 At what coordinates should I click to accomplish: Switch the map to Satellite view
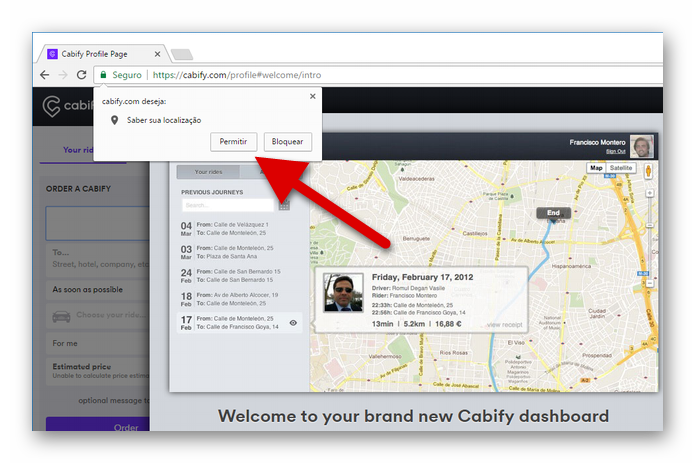point(621,168)
